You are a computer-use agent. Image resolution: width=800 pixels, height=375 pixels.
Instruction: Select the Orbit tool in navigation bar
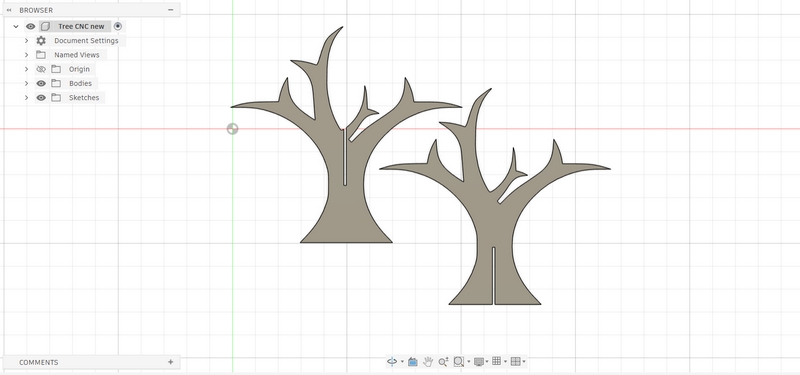click(x=392, y=361)
